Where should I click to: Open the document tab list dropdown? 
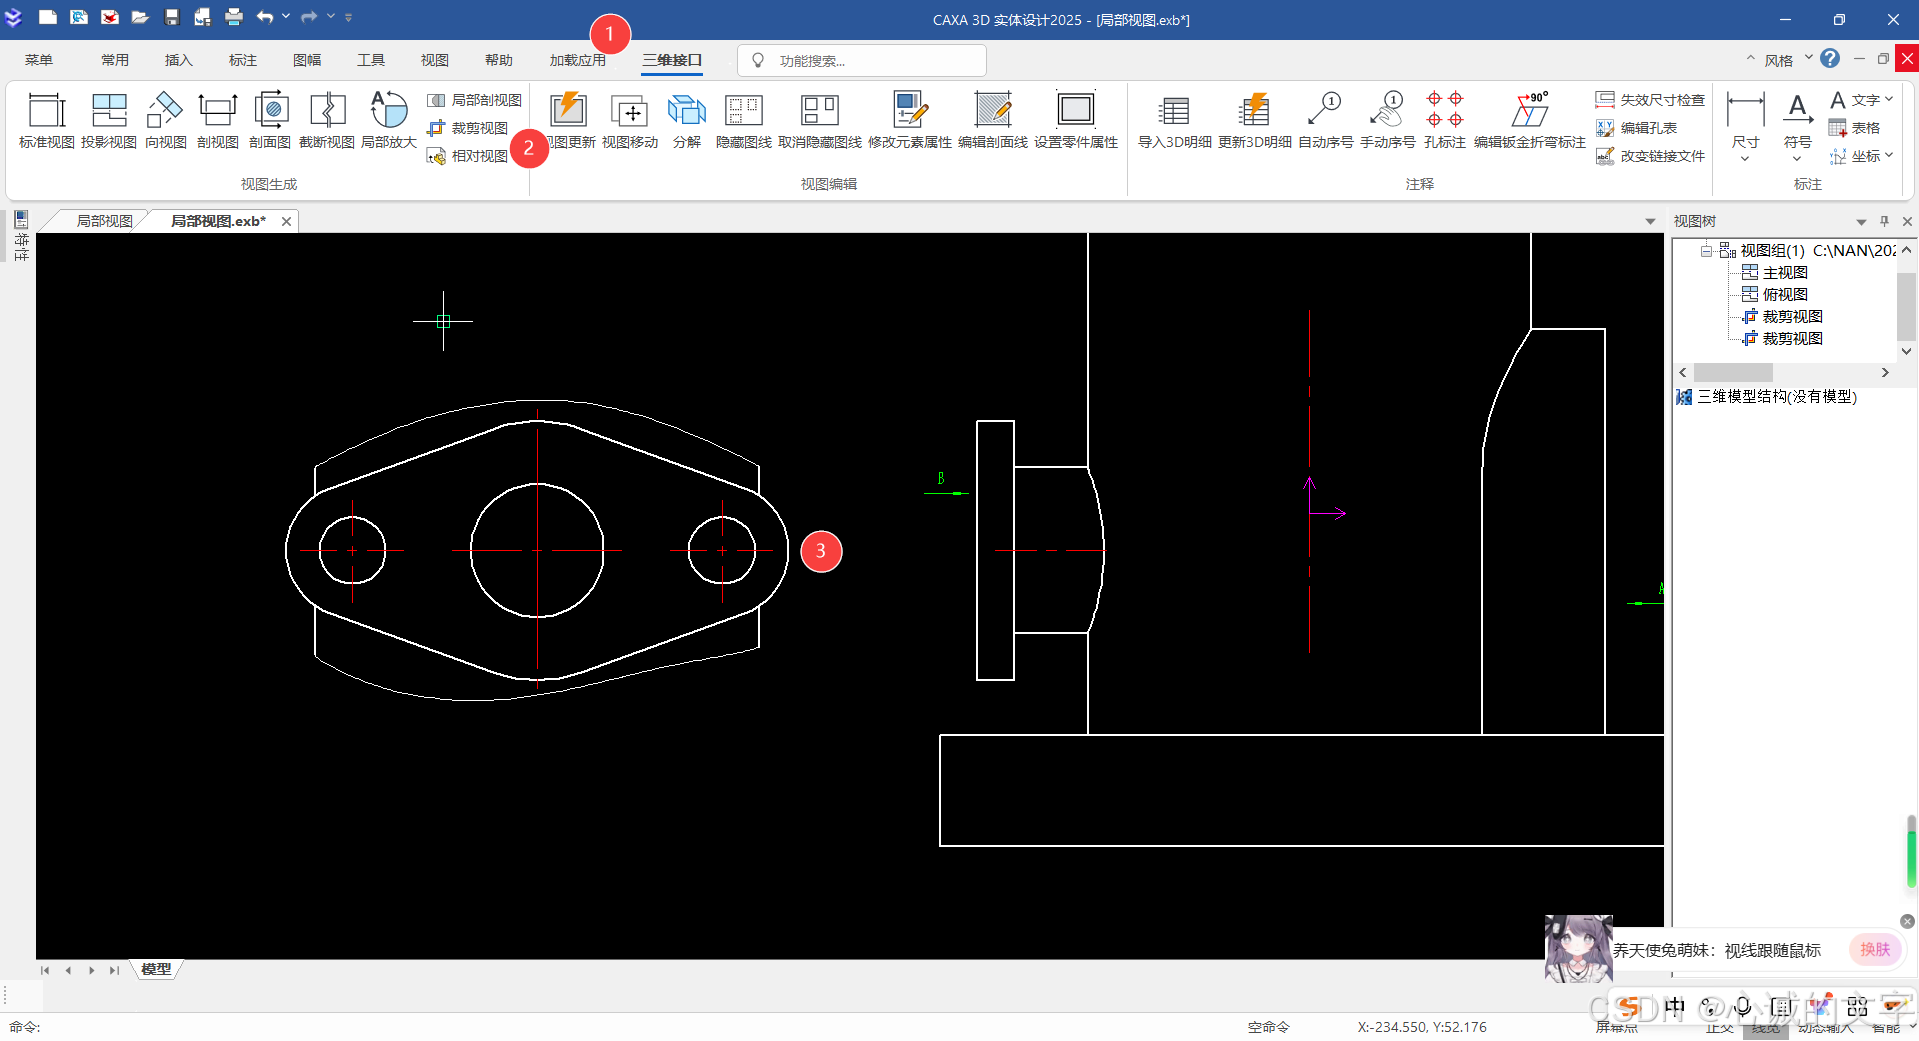(1650, 221)
